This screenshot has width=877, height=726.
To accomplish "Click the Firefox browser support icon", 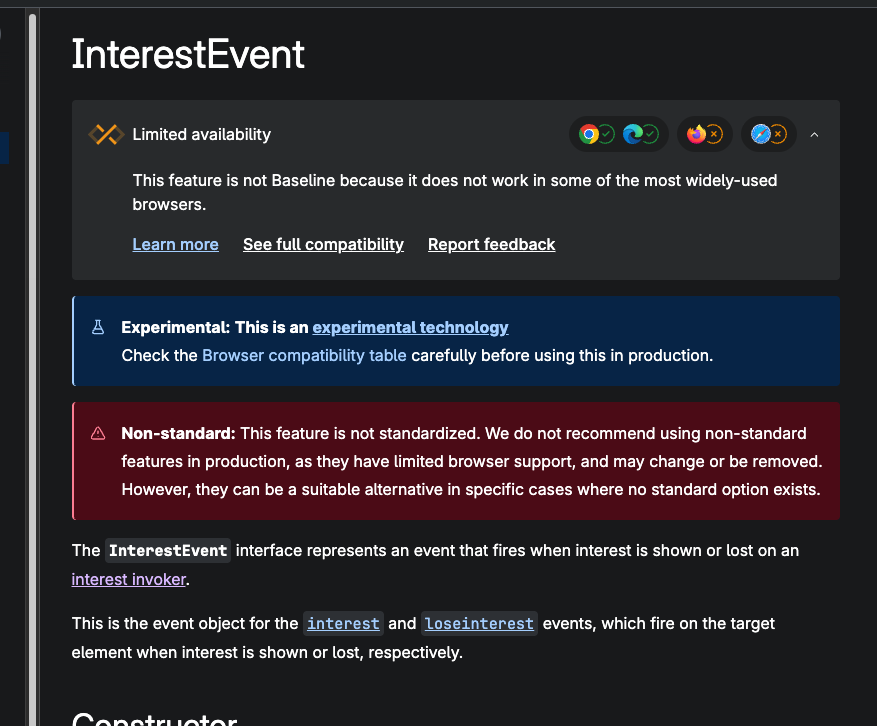I will (x=697, y=134).
